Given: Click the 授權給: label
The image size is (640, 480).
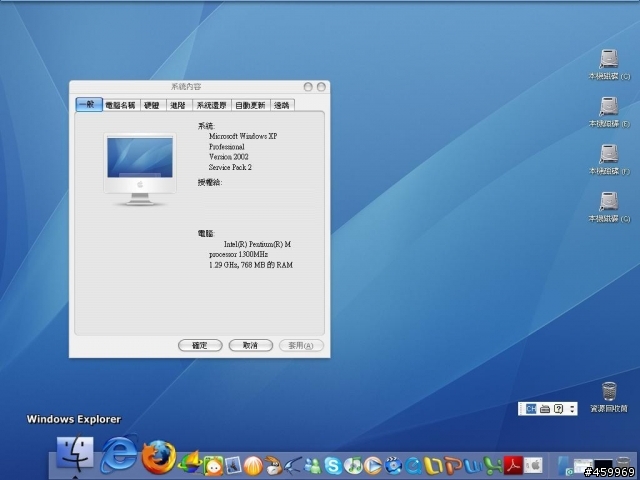Looking at the screenshot, I should tap(210, 182).
